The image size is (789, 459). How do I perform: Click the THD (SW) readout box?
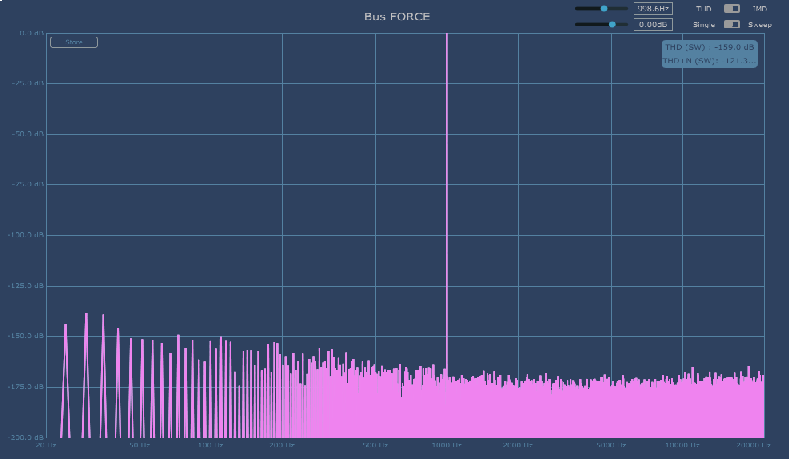tap(709, 47)
